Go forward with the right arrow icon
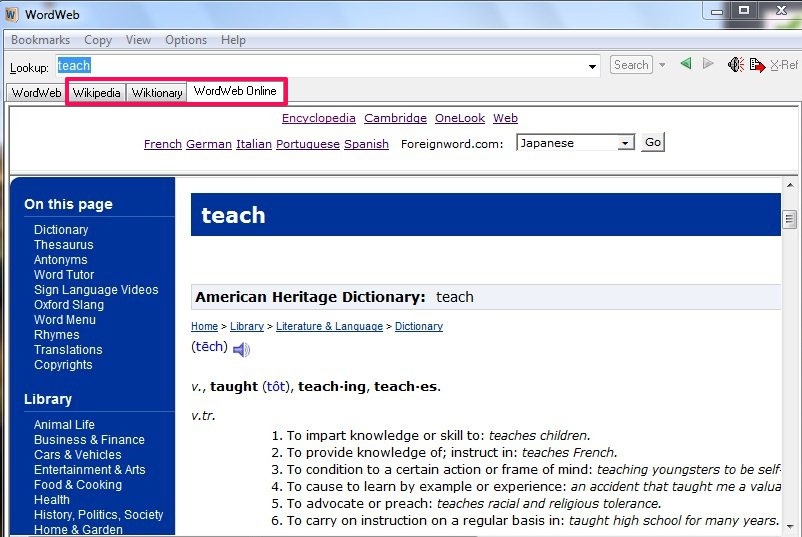This screenshot has width=802, height=537. click(x=708, y=64)
